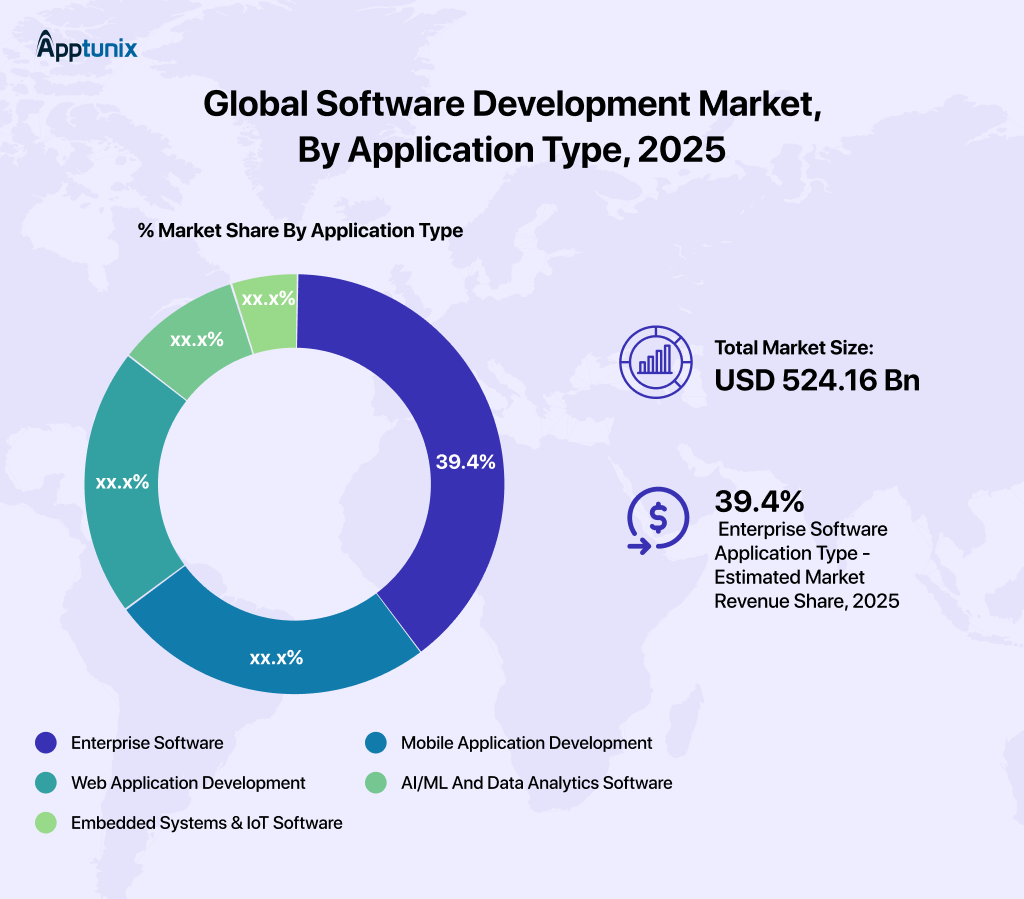The width and height of the screenshot is (1024, 899).
Task: Click the circular dollar sign icon
Action: [656, 523]
